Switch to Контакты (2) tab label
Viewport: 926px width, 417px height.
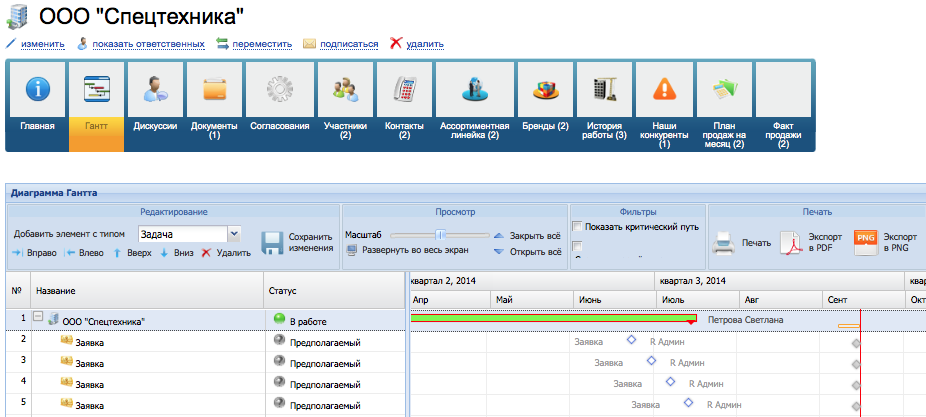[x=405, y=131]
